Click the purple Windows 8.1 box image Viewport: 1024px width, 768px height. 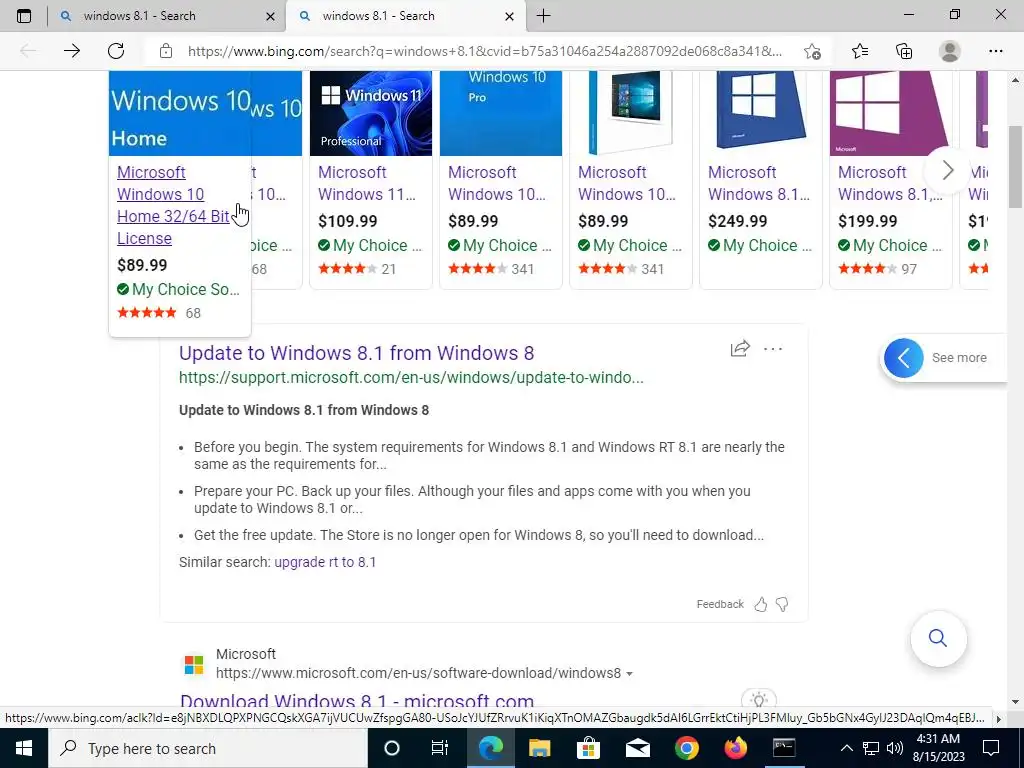coord(891,113)
